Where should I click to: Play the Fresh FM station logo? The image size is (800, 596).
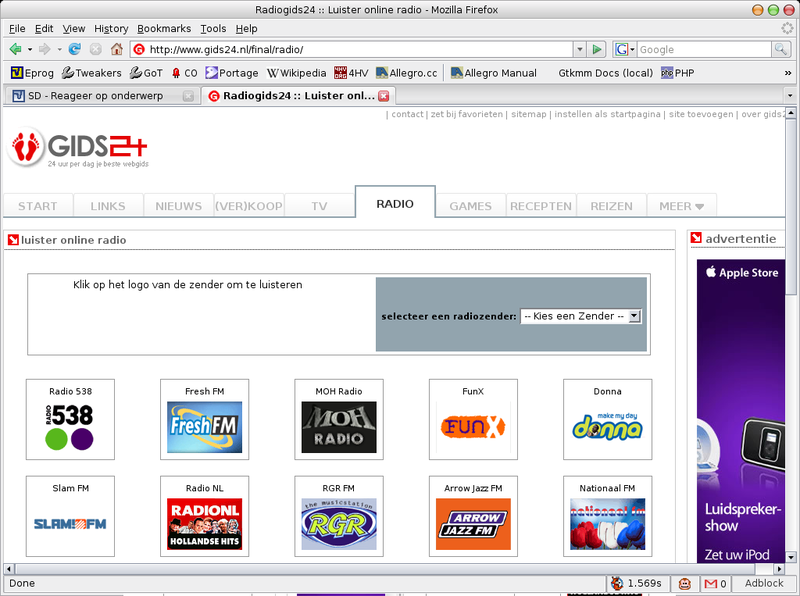[x=205, y=427]
